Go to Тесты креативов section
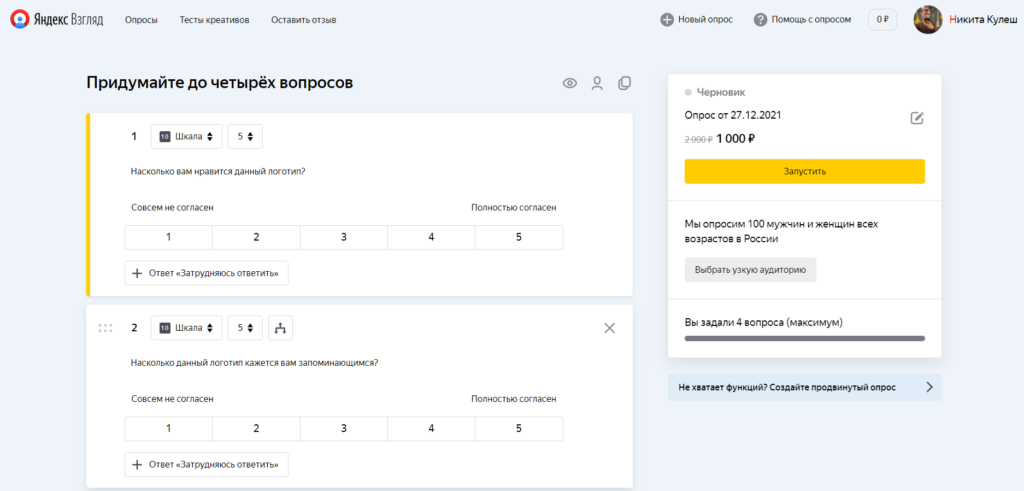Viewport: 1024px width, 491px height. (214, 20)
